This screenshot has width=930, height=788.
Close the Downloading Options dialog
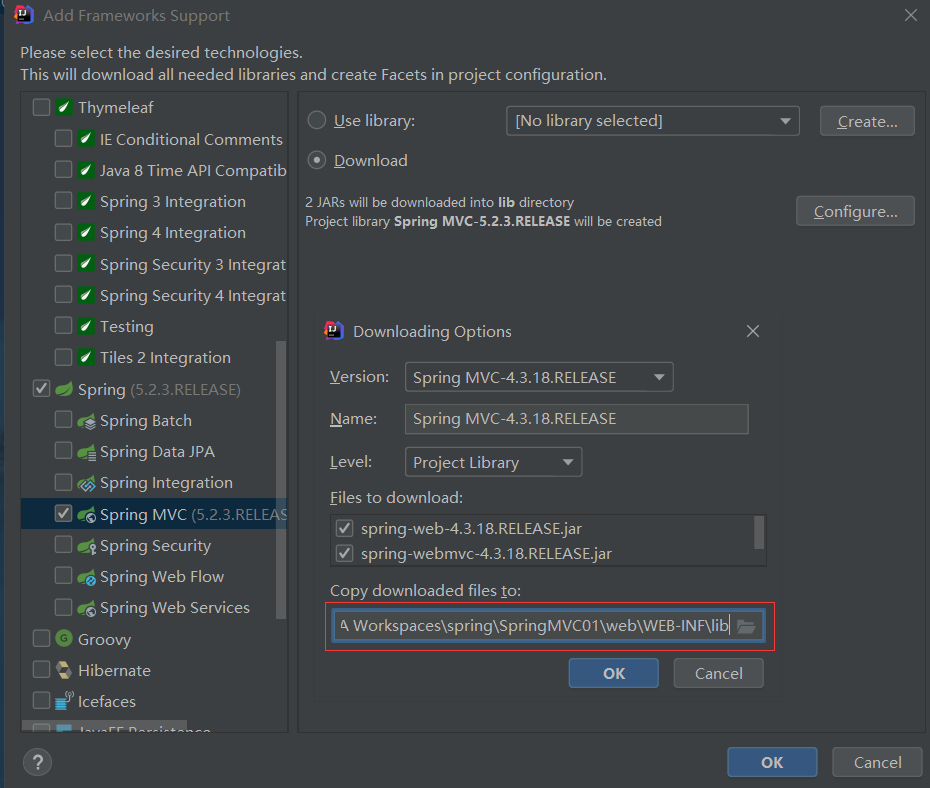(x=753, y=331)
